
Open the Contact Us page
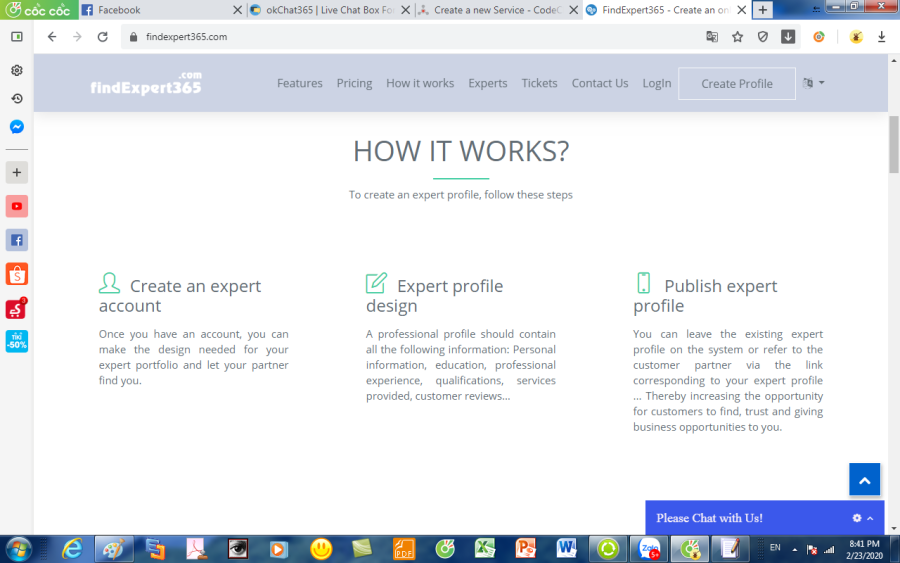click(600, 83)
